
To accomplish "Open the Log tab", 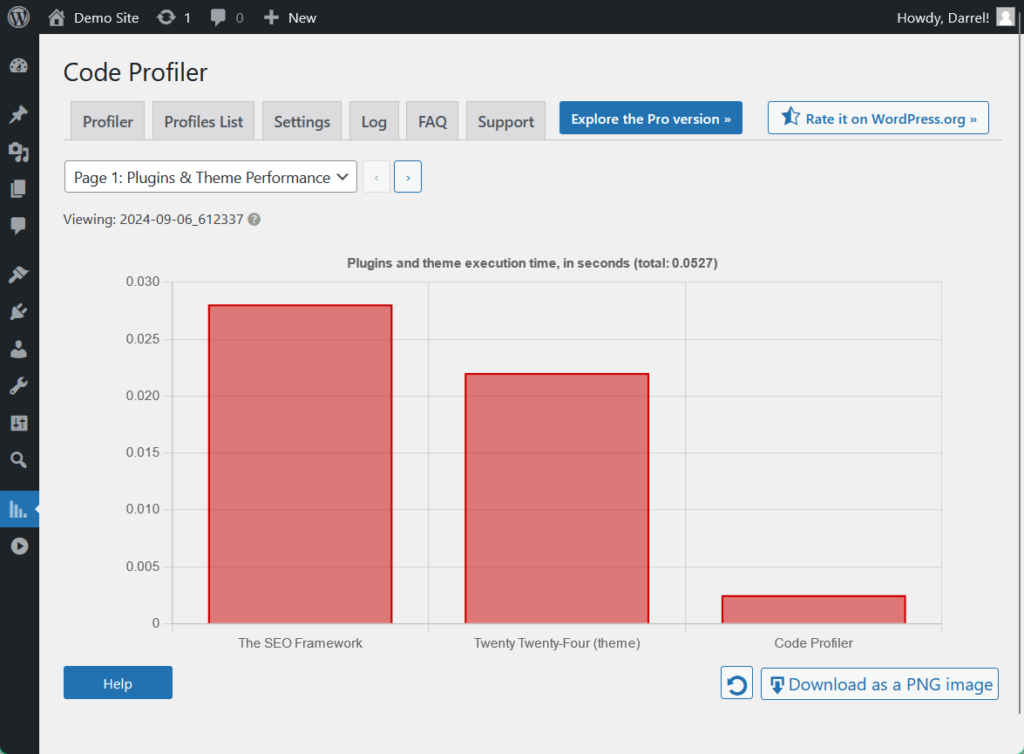I will (x=374, y=121).
